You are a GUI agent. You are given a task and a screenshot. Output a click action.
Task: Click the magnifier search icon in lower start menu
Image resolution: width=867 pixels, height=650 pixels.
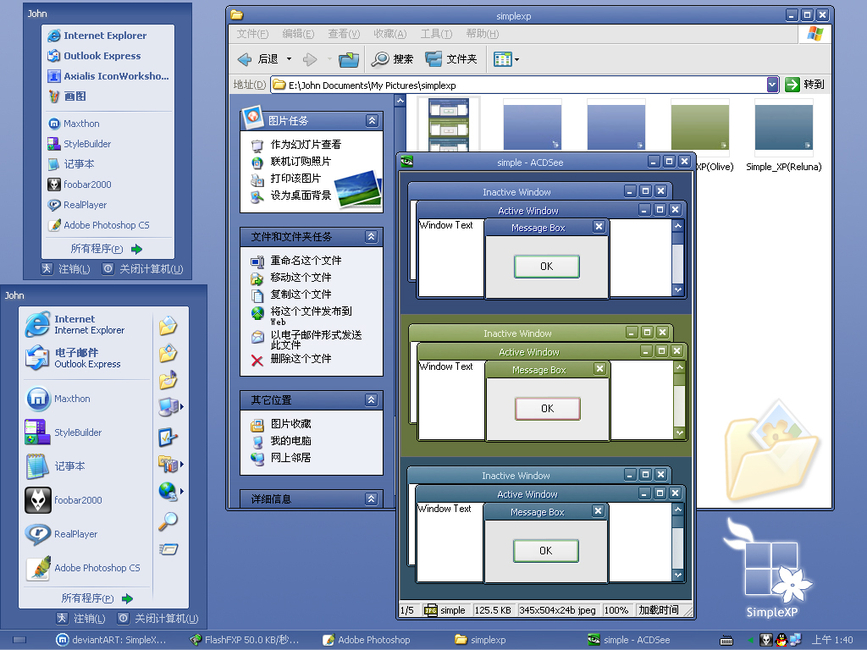(x=168, y=521)
